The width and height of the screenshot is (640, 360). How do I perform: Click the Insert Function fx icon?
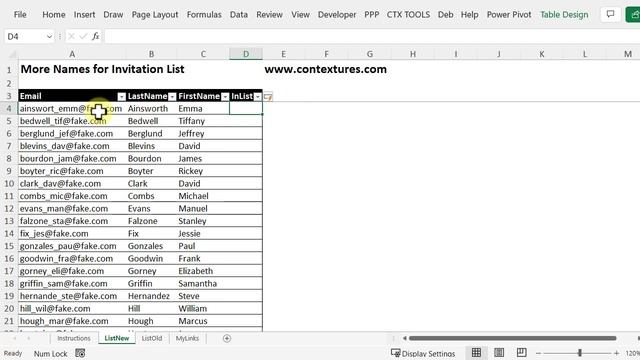click(96, 37)
